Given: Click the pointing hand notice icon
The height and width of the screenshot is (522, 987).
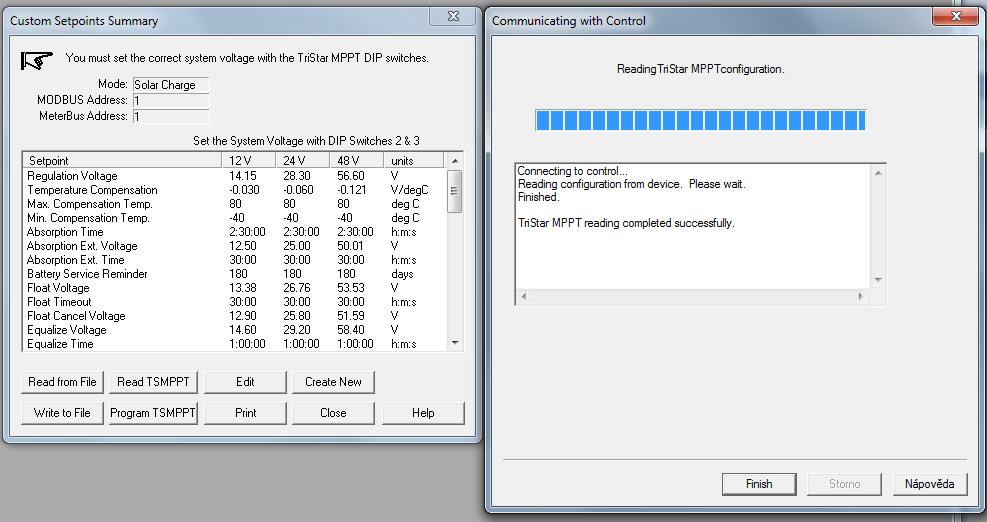Looking at the screenshot, I should coord(37,60).
